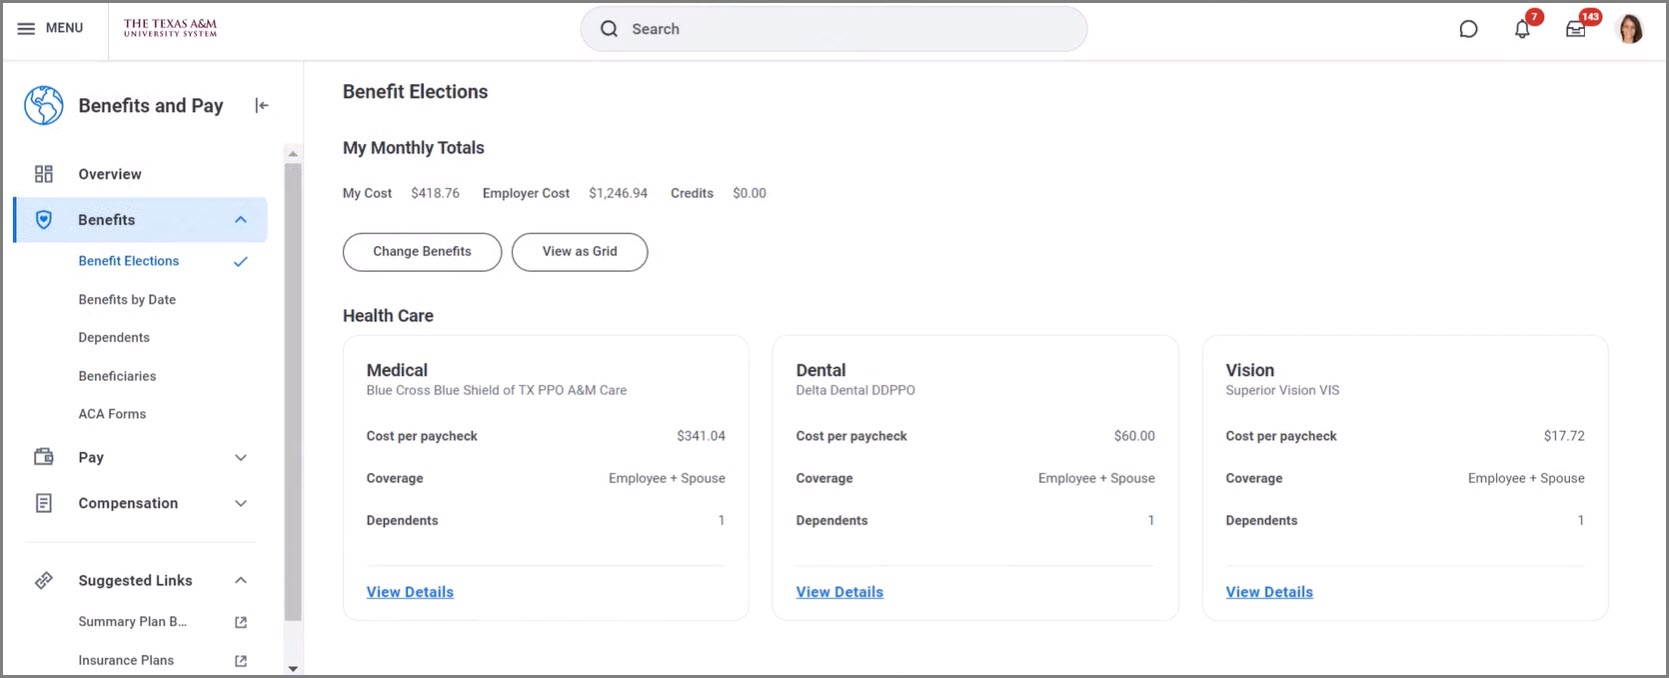Image resolution: width=1669 pixels, height=678 pixels.
Task: Open Benefits by Date page
Action: 127,300
